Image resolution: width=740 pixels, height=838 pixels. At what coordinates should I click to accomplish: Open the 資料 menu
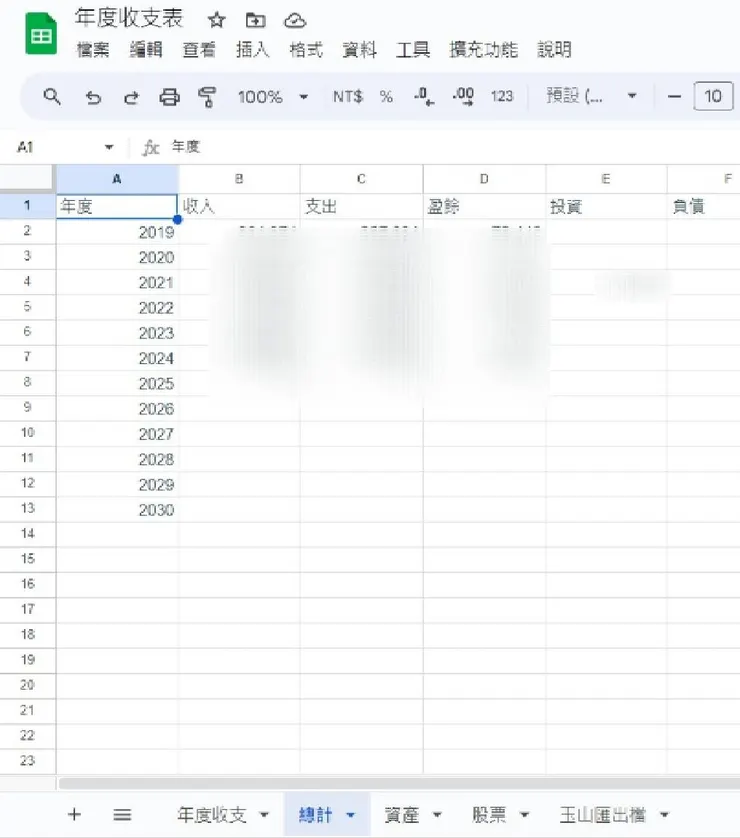tap(360, 50)
